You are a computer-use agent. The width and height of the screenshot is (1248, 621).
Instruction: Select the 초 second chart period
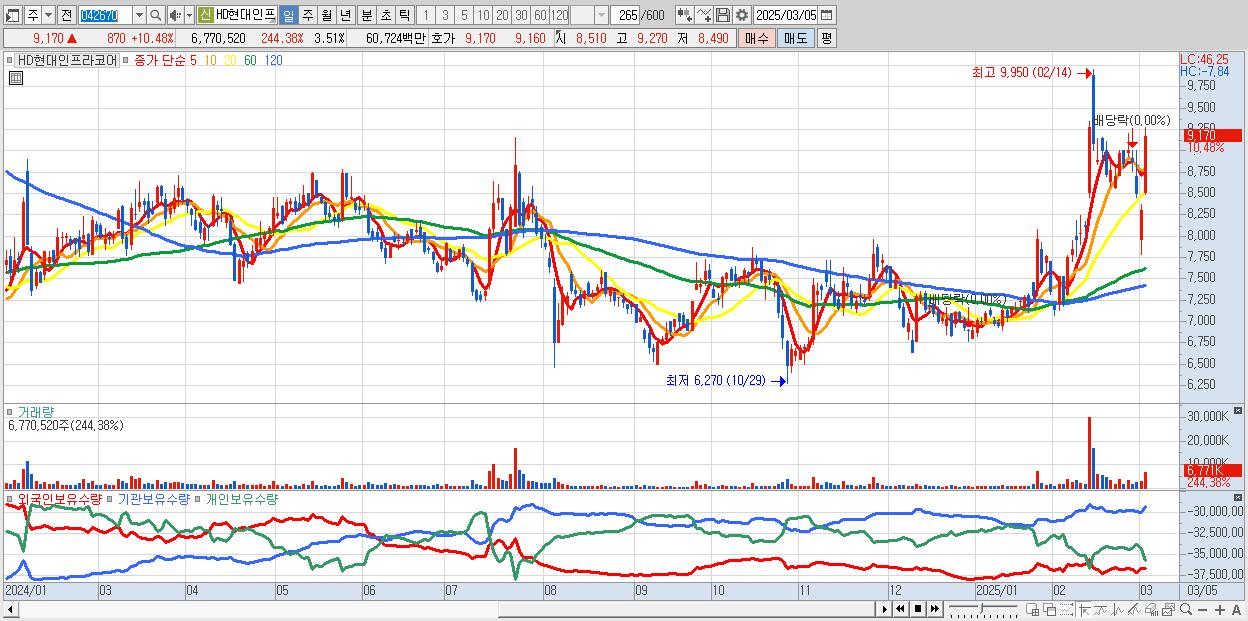coord(385,16)
